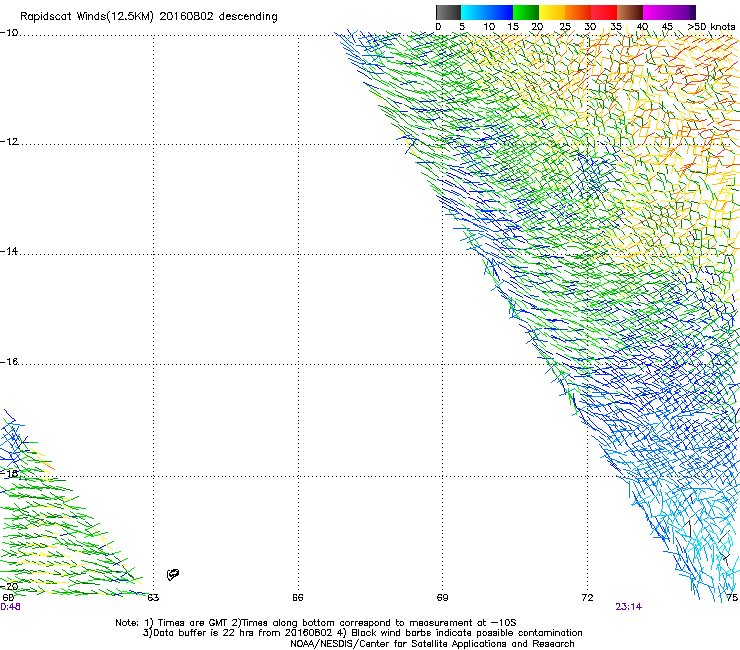Click the title 'Rapidscat Winds(12.5KM) 20160802 descending'
The height and width of the screenshot is (650, 740).
(x=149, y=17)
